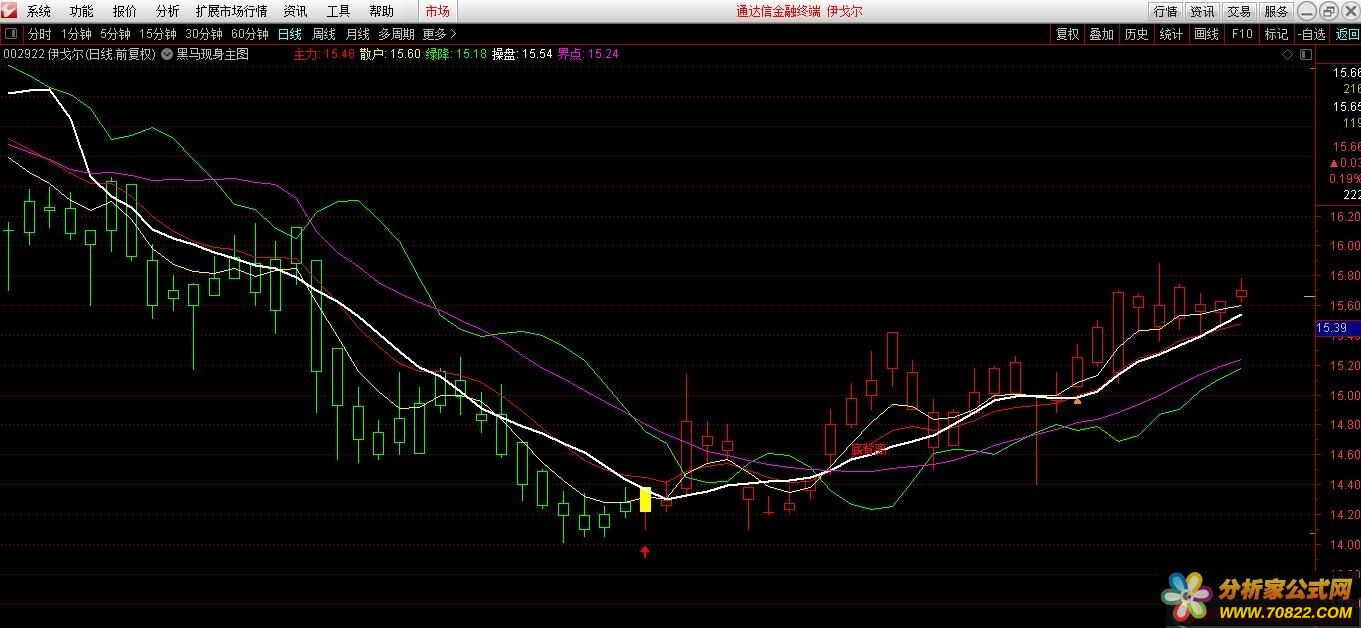Toggle the small window icon at toolbar's far right
The width and height of the screenshot is (1361, 628).
tap(1306, 54)
